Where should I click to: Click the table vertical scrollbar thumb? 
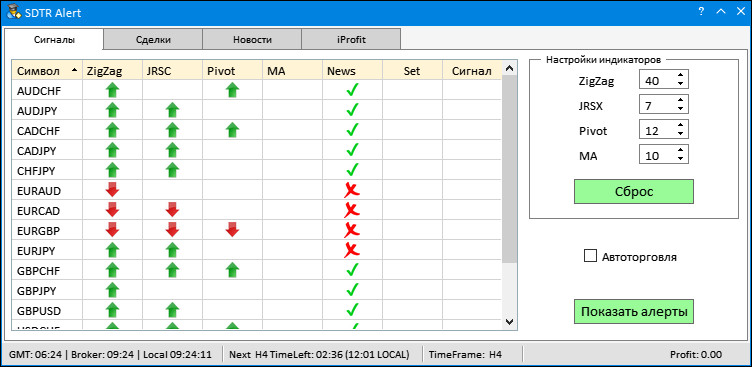tap(509, 169)
